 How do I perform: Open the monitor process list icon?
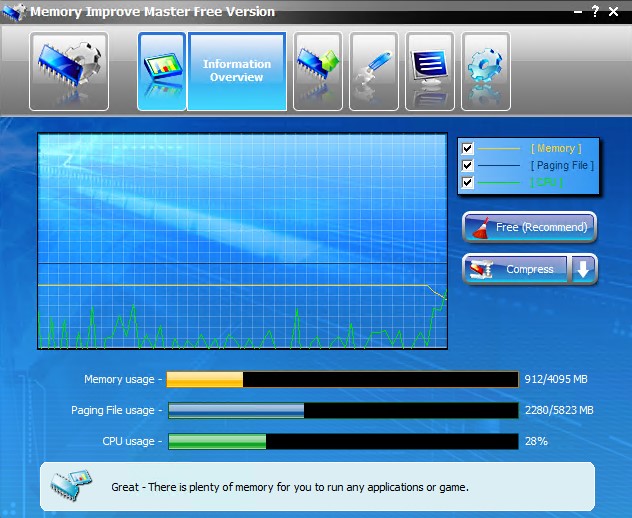pos(430,71)
